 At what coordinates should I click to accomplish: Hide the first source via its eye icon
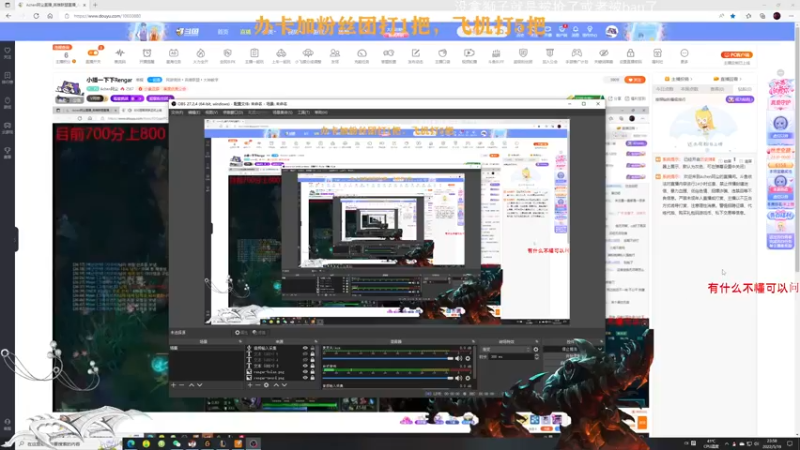click(305, 348)
